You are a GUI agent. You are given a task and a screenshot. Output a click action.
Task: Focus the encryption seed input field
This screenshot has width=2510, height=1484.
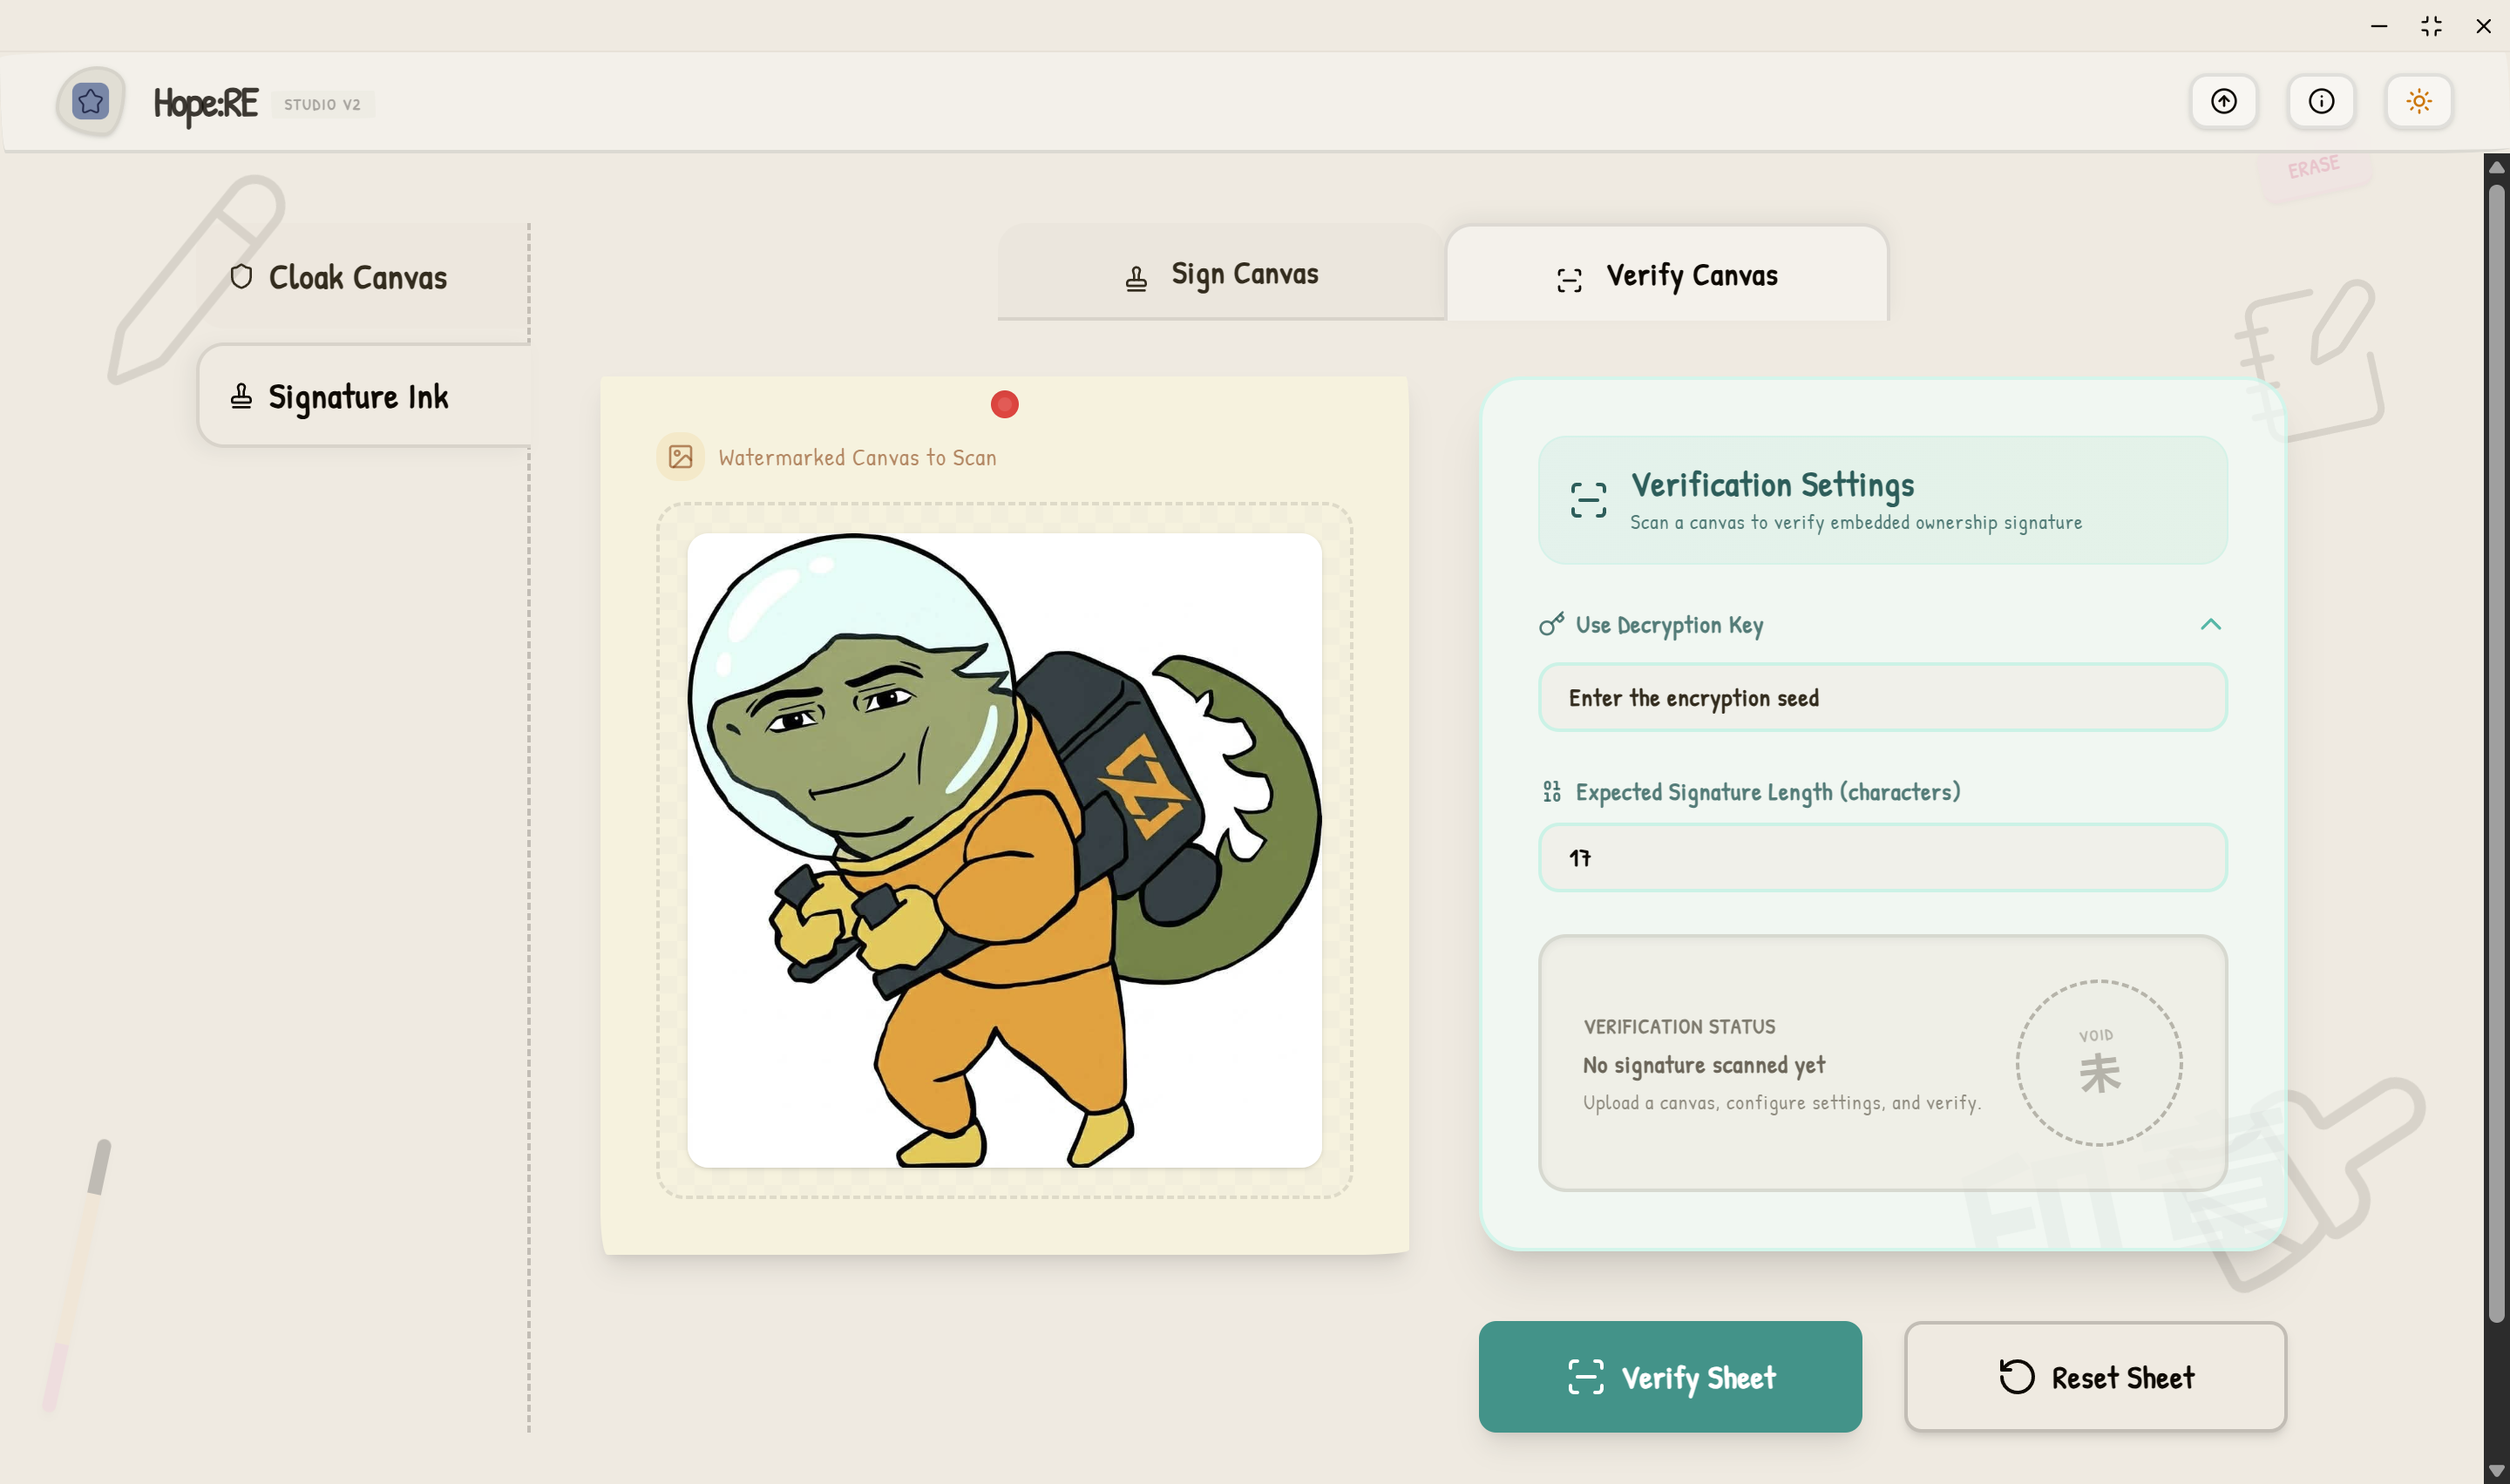pyautogui.click(x=1882, y=698)
